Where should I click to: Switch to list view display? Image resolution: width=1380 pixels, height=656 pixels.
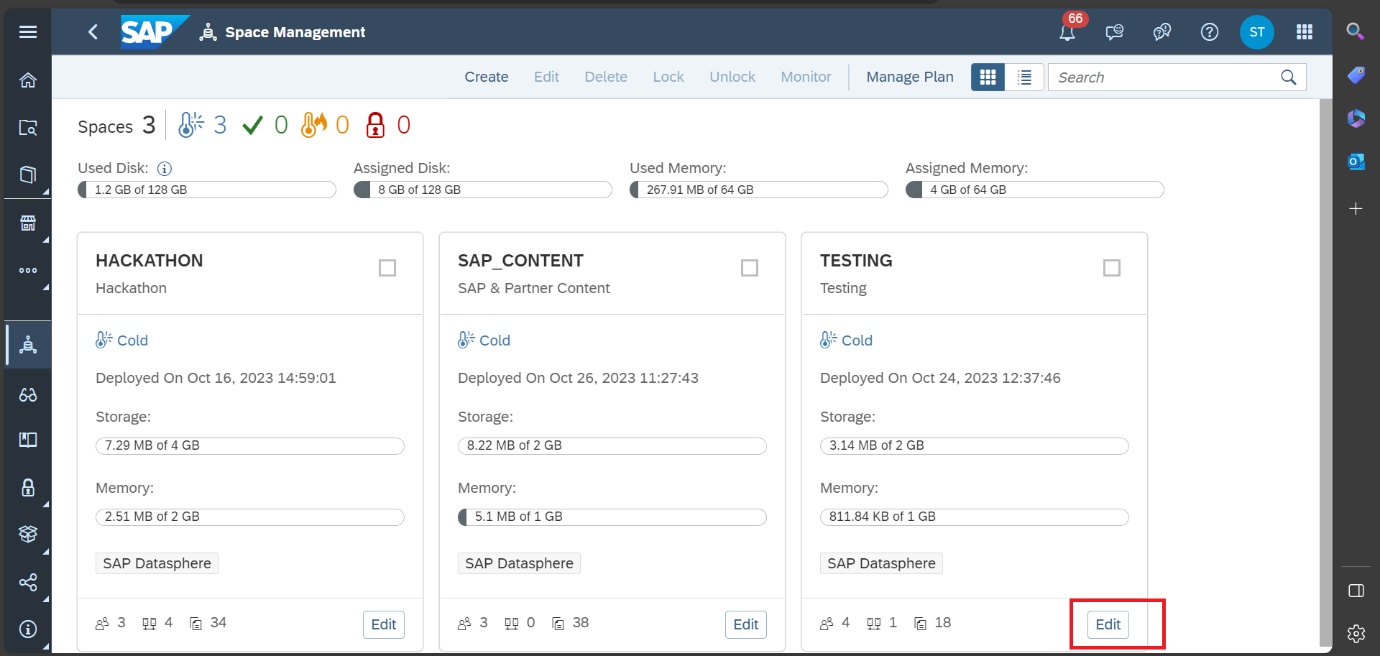[1024, 77]
